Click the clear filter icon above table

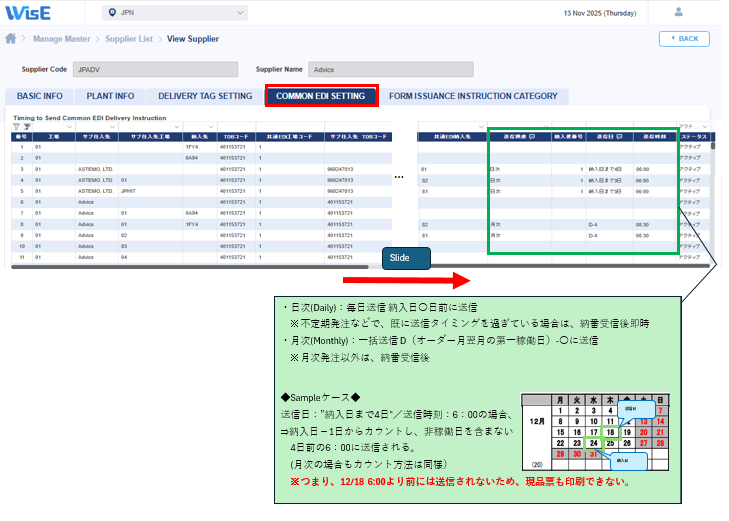[25, 127]
